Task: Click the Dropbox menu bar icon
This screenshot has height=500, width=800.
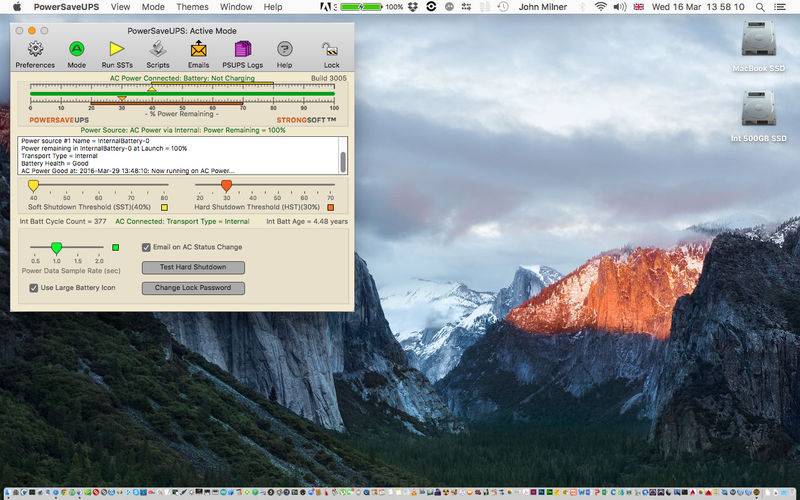Action: 413,7
